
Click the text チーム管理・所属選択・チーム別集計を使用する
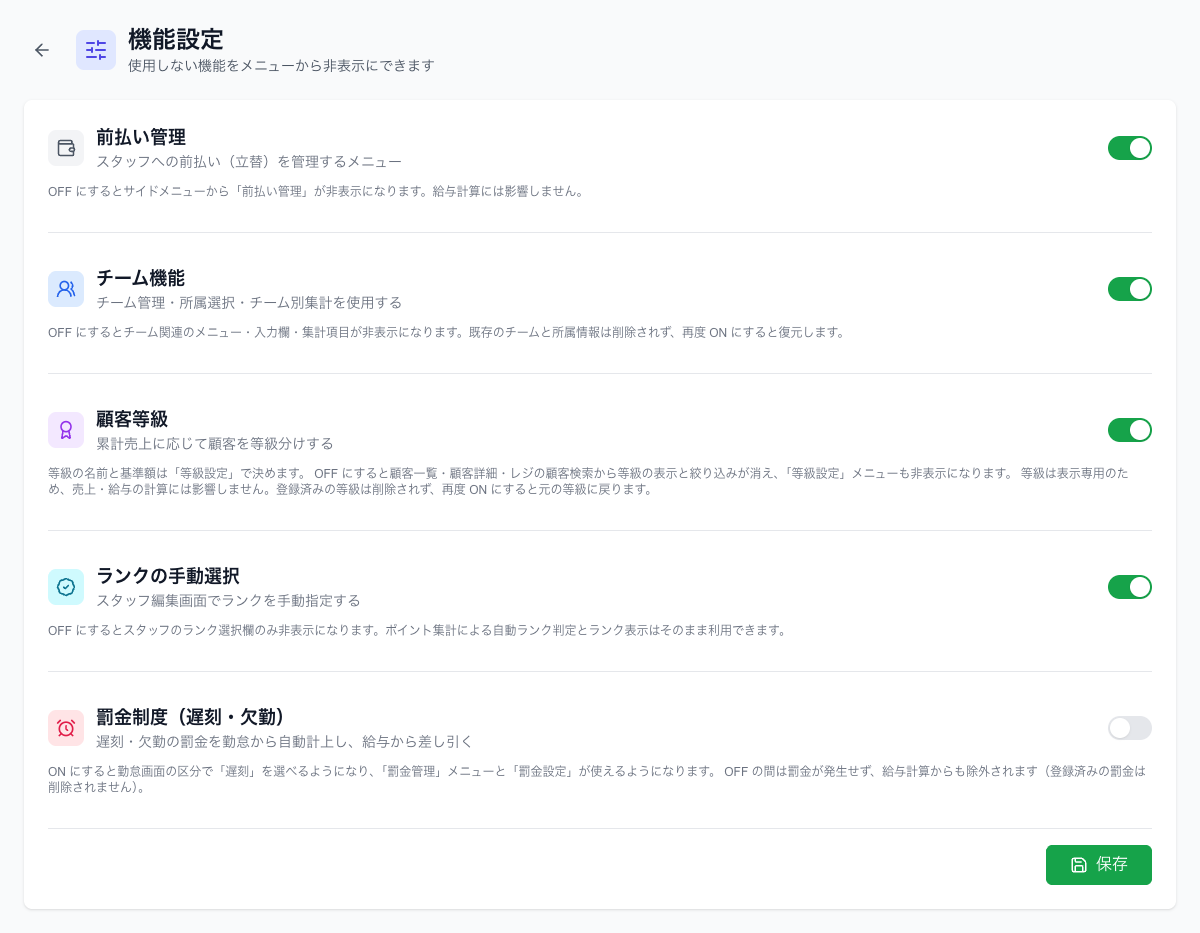pos(249,303)
